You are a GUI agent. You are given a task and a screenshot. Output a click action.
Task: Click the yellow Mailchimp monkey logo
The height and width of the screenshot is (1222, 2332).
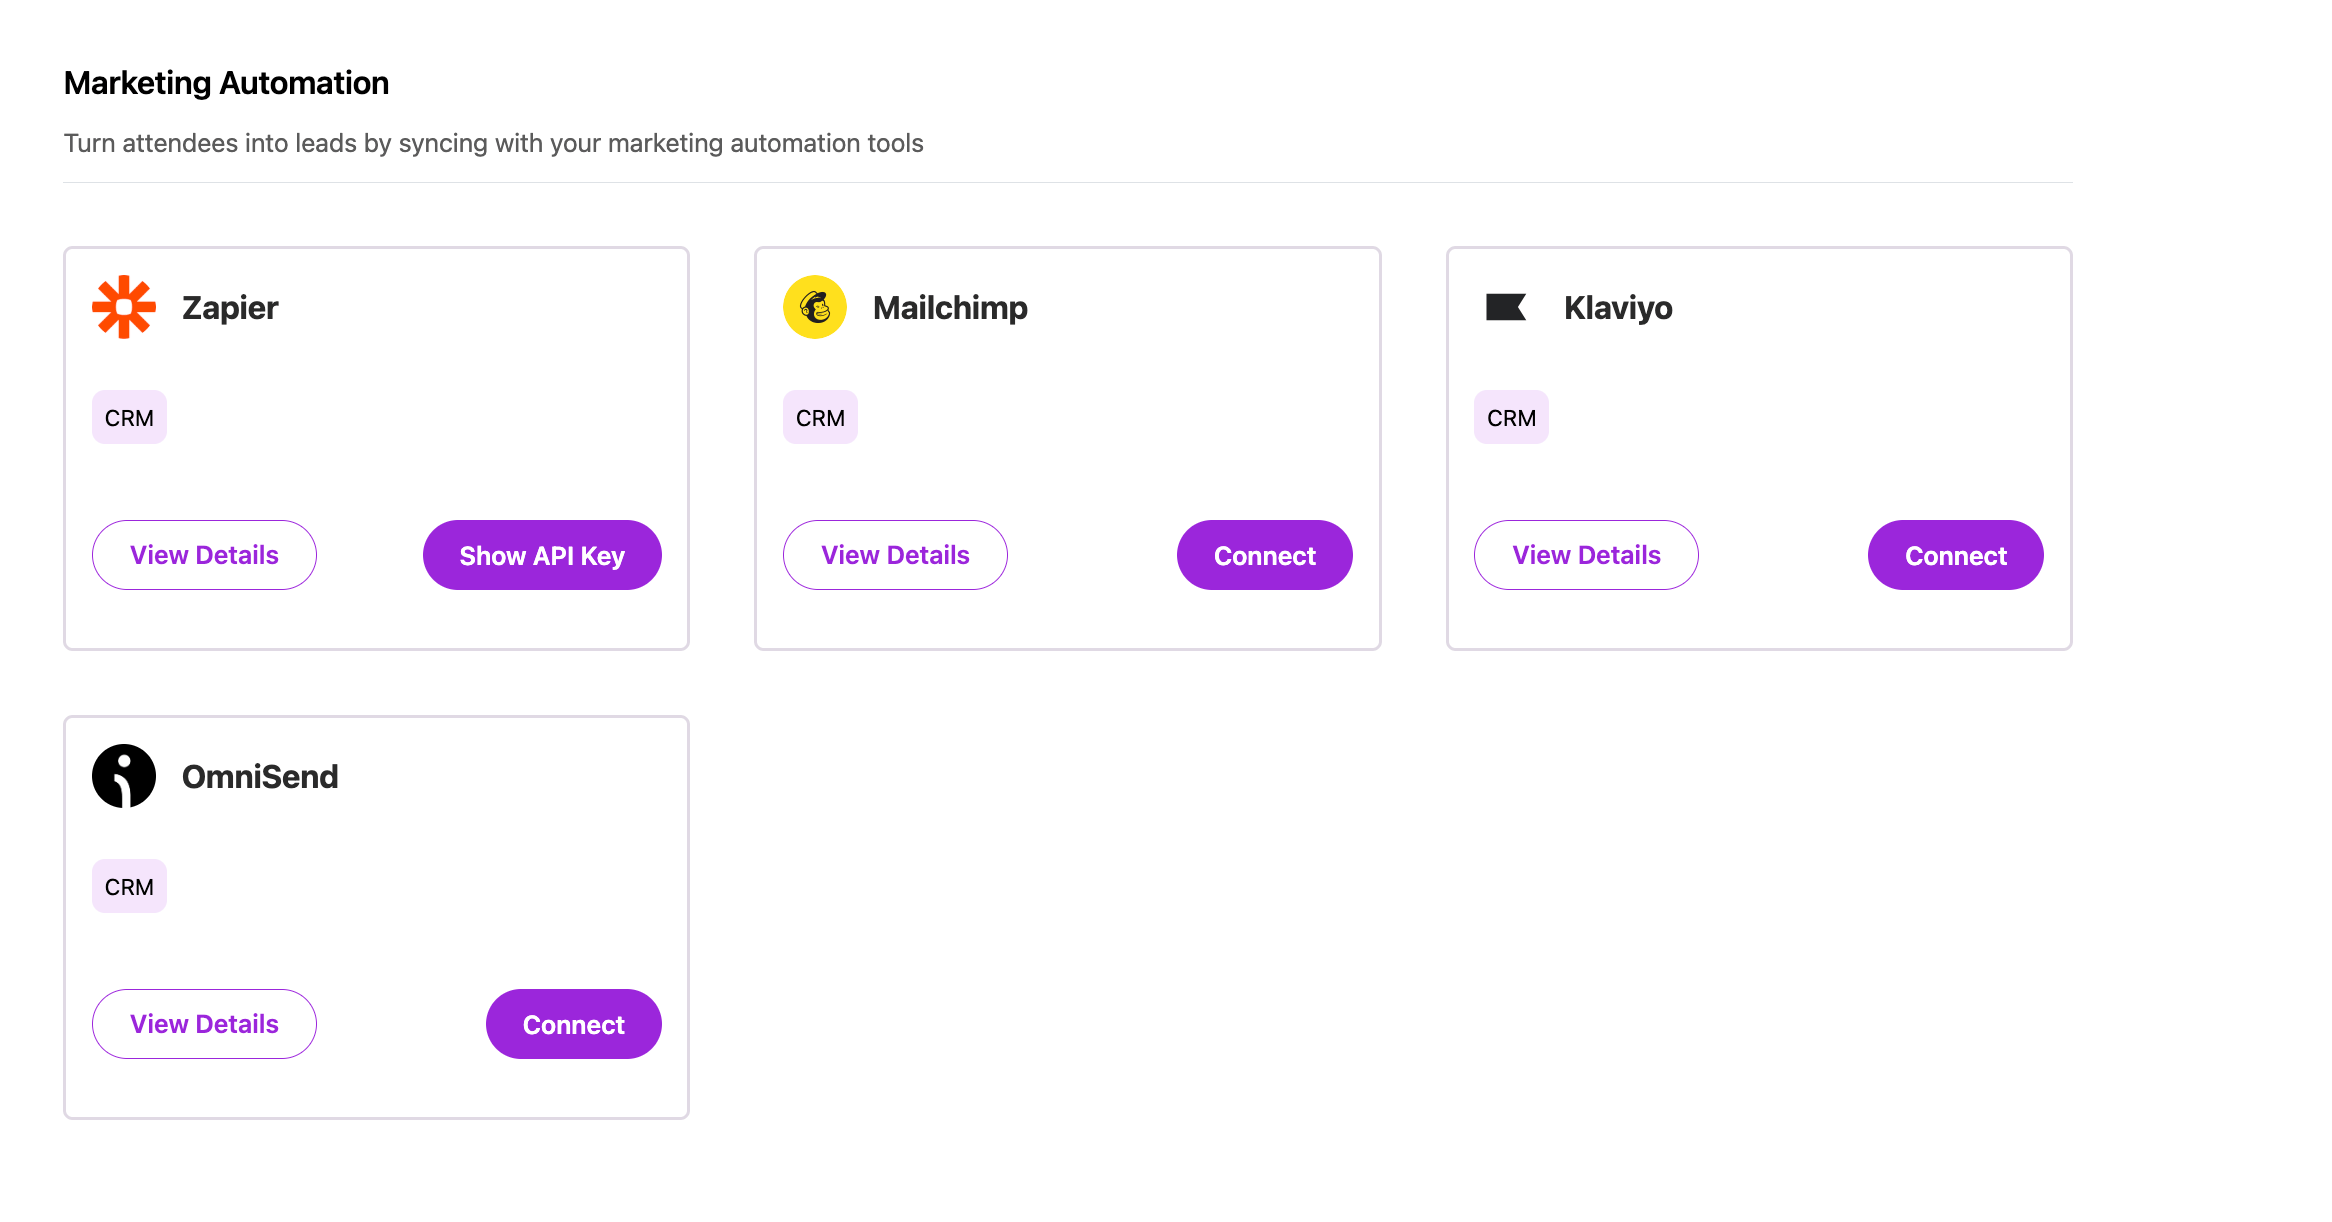pos(815,307)
